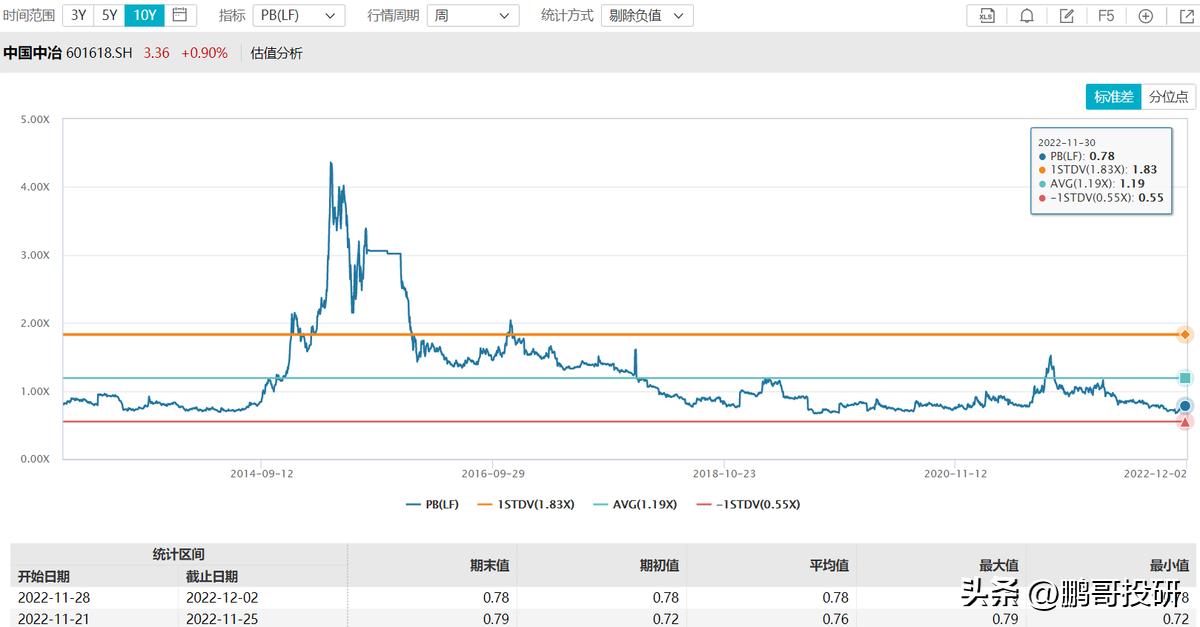Refresh the chart with F5 icon

point(1105,15)
